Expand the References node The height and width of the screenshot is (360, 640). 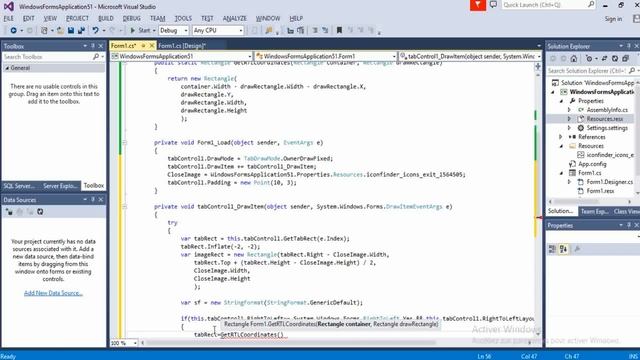click(x=561, y=137)
